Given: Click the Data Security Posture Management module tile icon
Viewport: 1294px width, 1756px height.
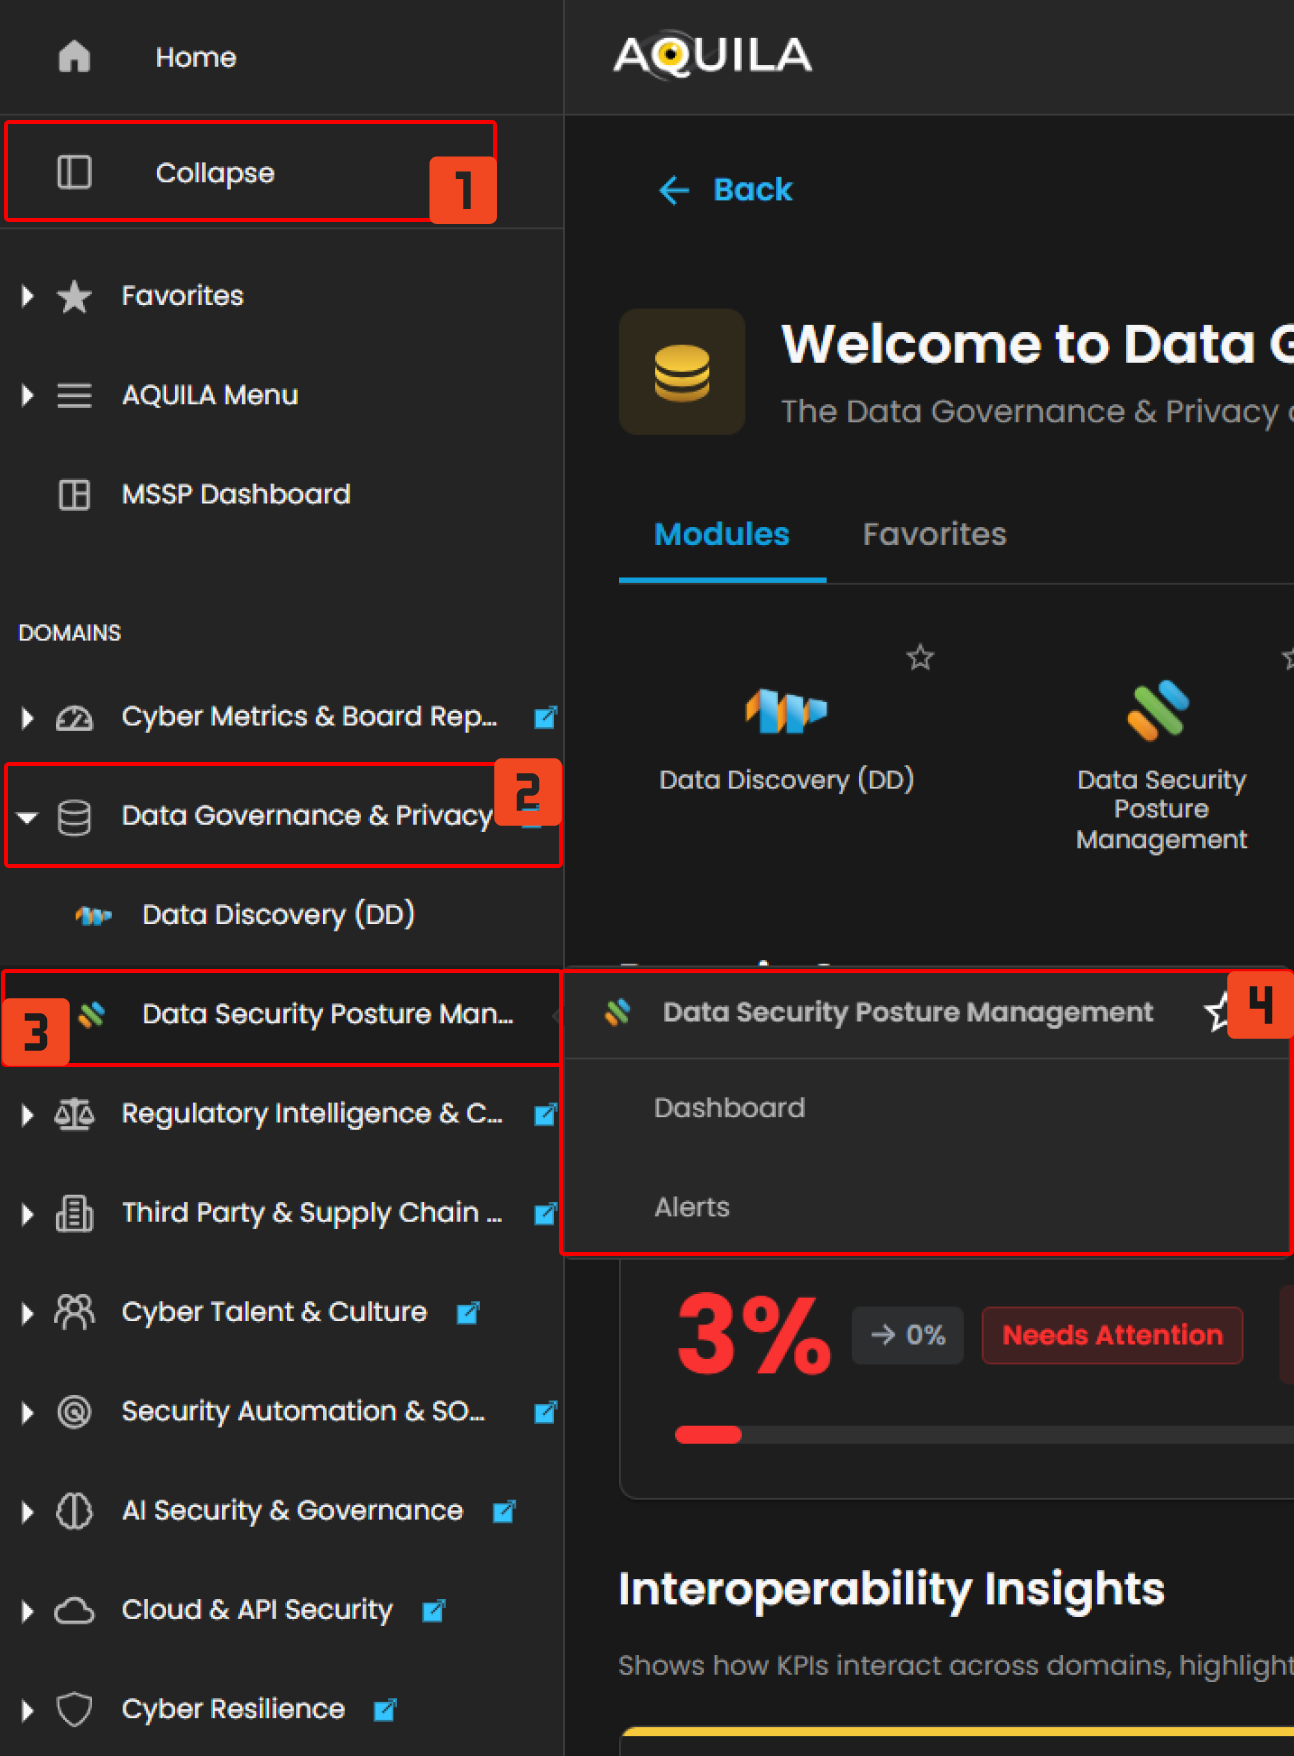Looking at the screenshot, I should click(x=1158, y=710).
